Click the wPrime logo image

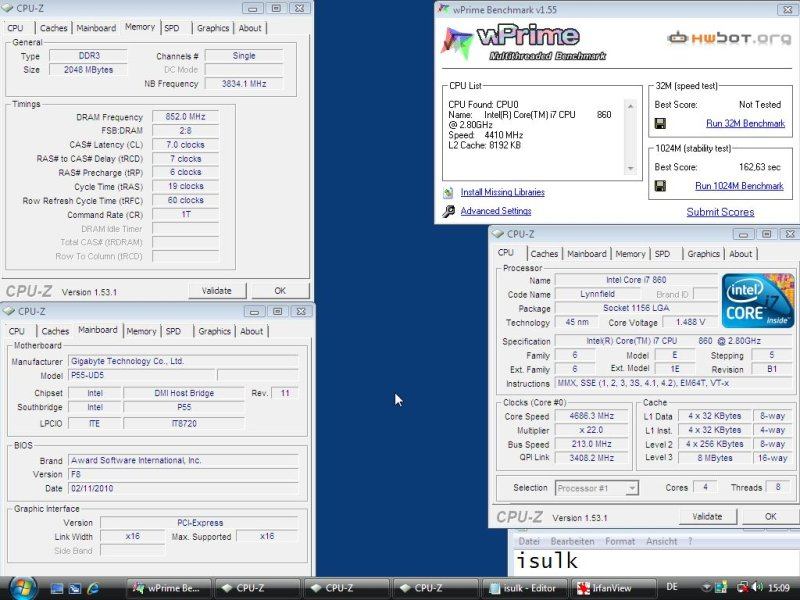524,43
